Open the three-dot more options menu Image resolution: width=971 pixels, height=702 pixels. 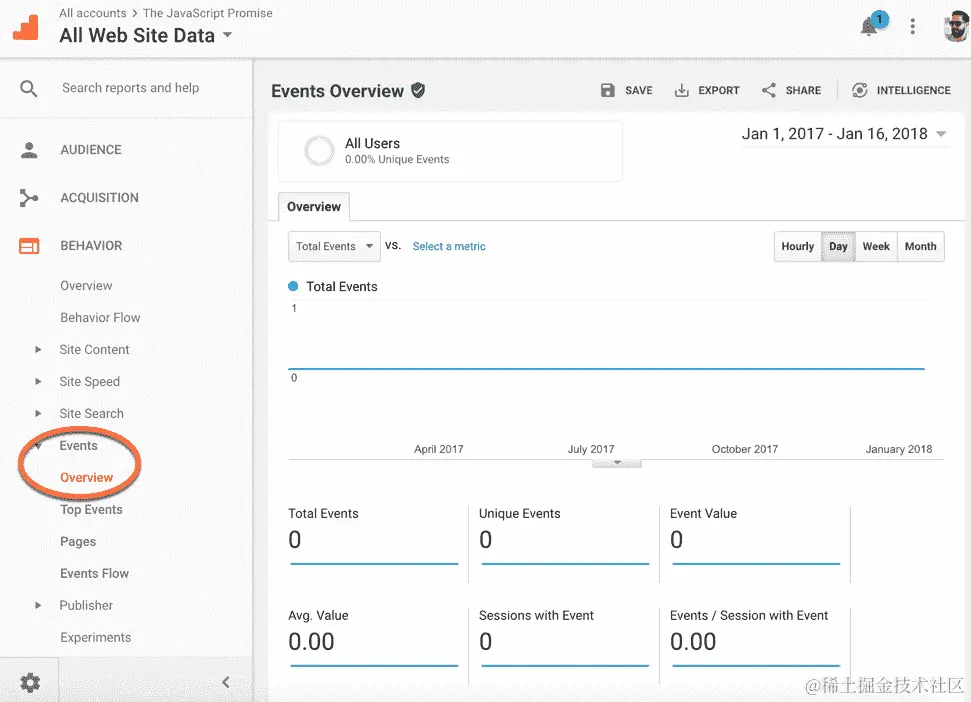click(912, 26)
